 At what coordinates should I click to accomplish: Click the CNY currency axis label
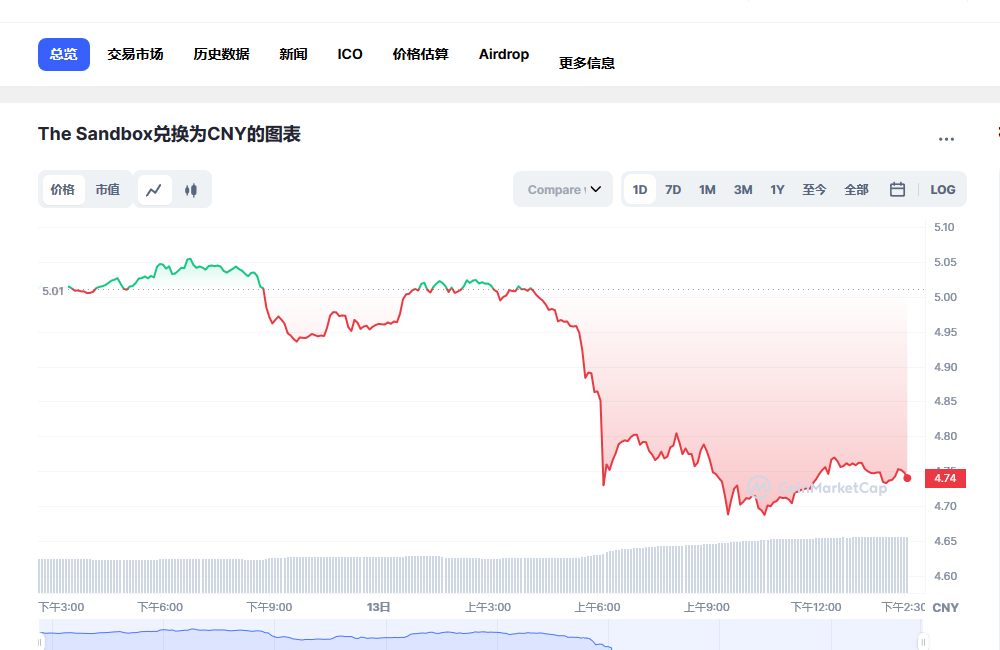(946, 608)
